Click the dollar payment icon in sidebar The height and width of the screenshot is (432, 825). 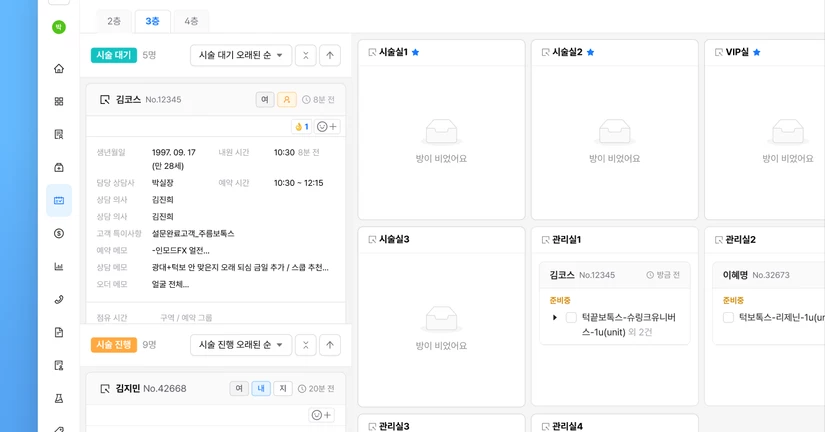pos(59,234)
